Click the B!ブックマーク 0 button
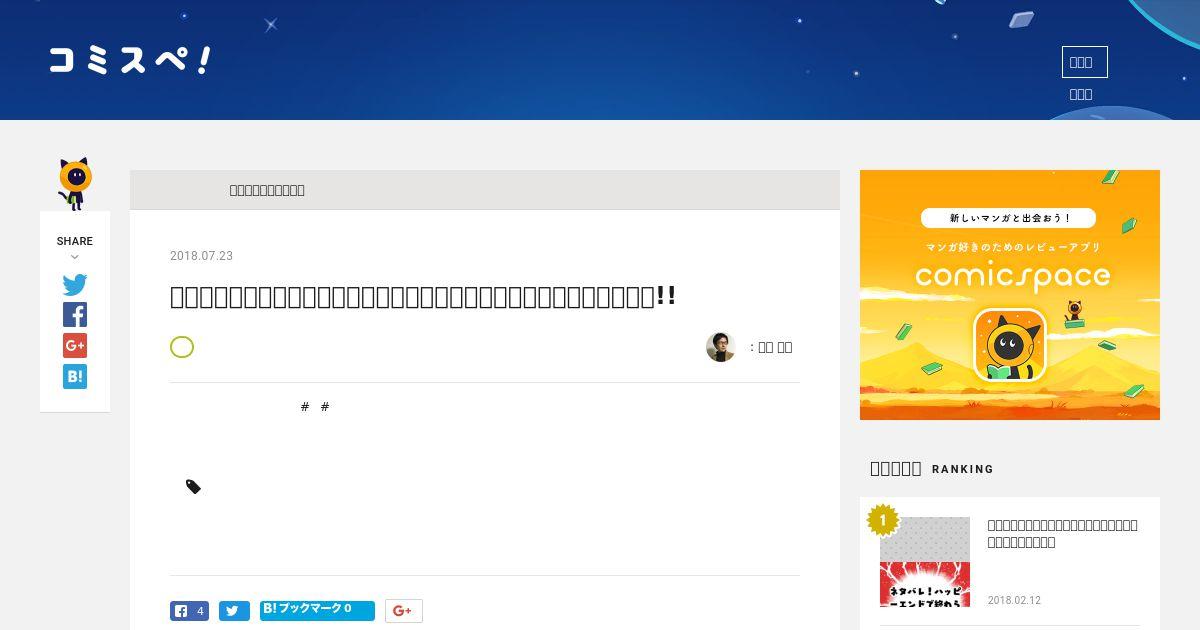This screenshot has height=630, width=1200. tap(317, 610)
